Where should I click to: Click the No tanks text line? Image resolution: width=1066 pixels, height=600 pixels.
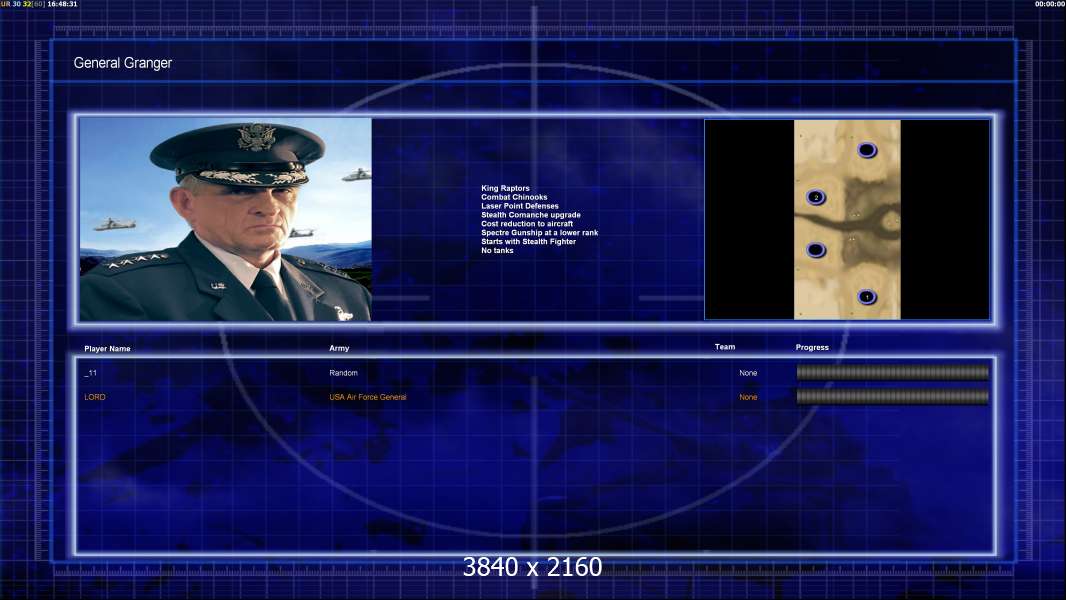(497, 250)
